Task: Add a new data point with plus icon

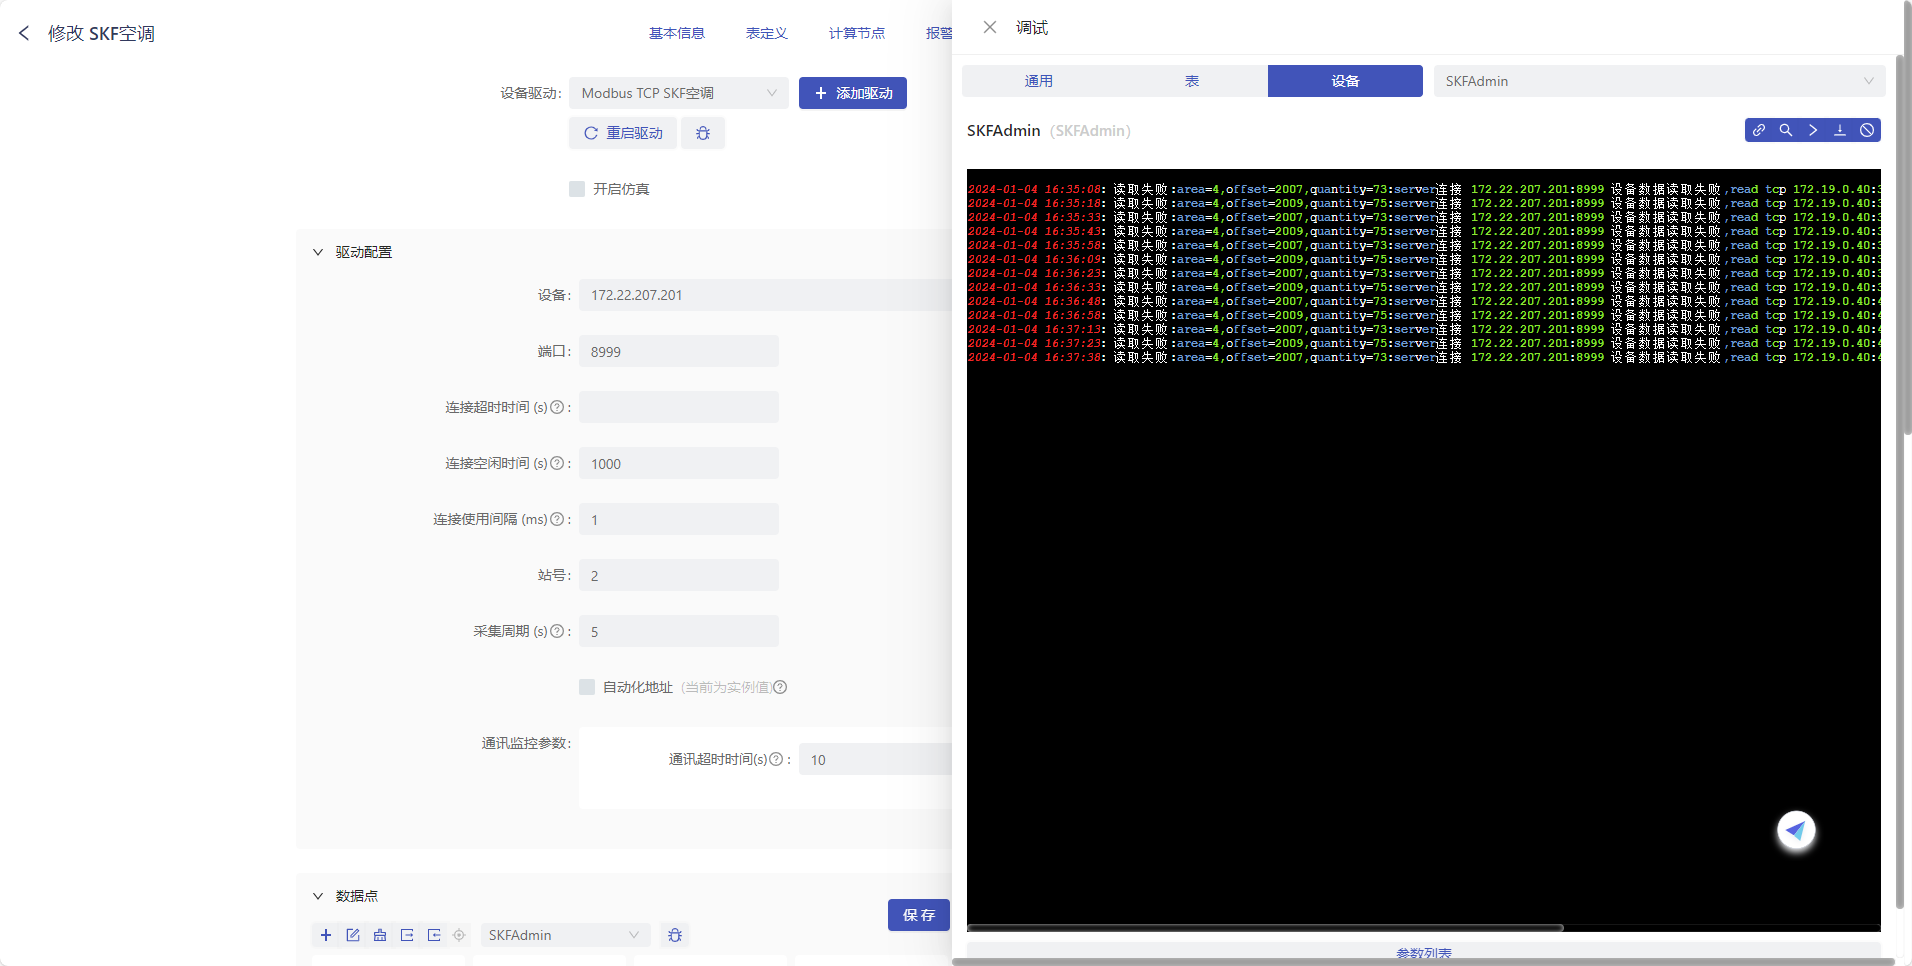Action: [x=326, y=935]
